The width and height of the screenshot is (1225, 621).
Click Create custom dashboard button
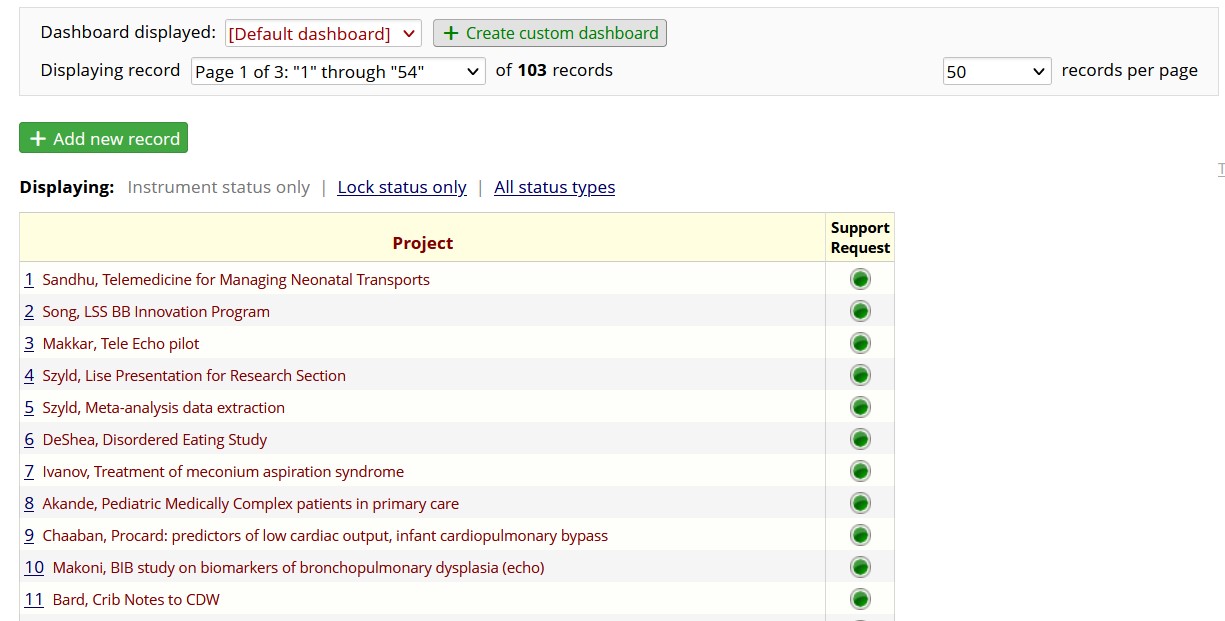point(550,34)
